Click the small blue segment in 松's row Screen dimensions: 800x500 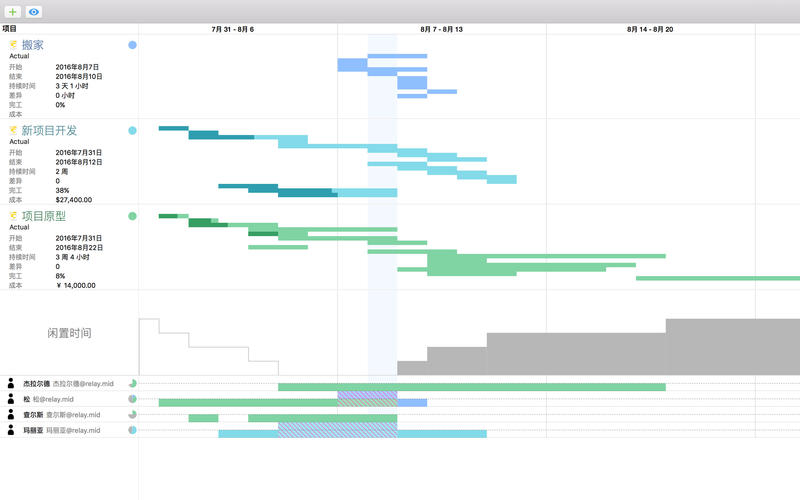point(412,403)
